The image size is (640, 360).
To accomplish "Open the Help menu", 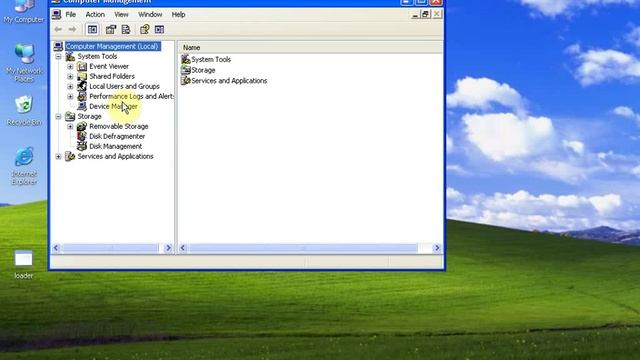I will pyautogui.click(x=178, y=15).
